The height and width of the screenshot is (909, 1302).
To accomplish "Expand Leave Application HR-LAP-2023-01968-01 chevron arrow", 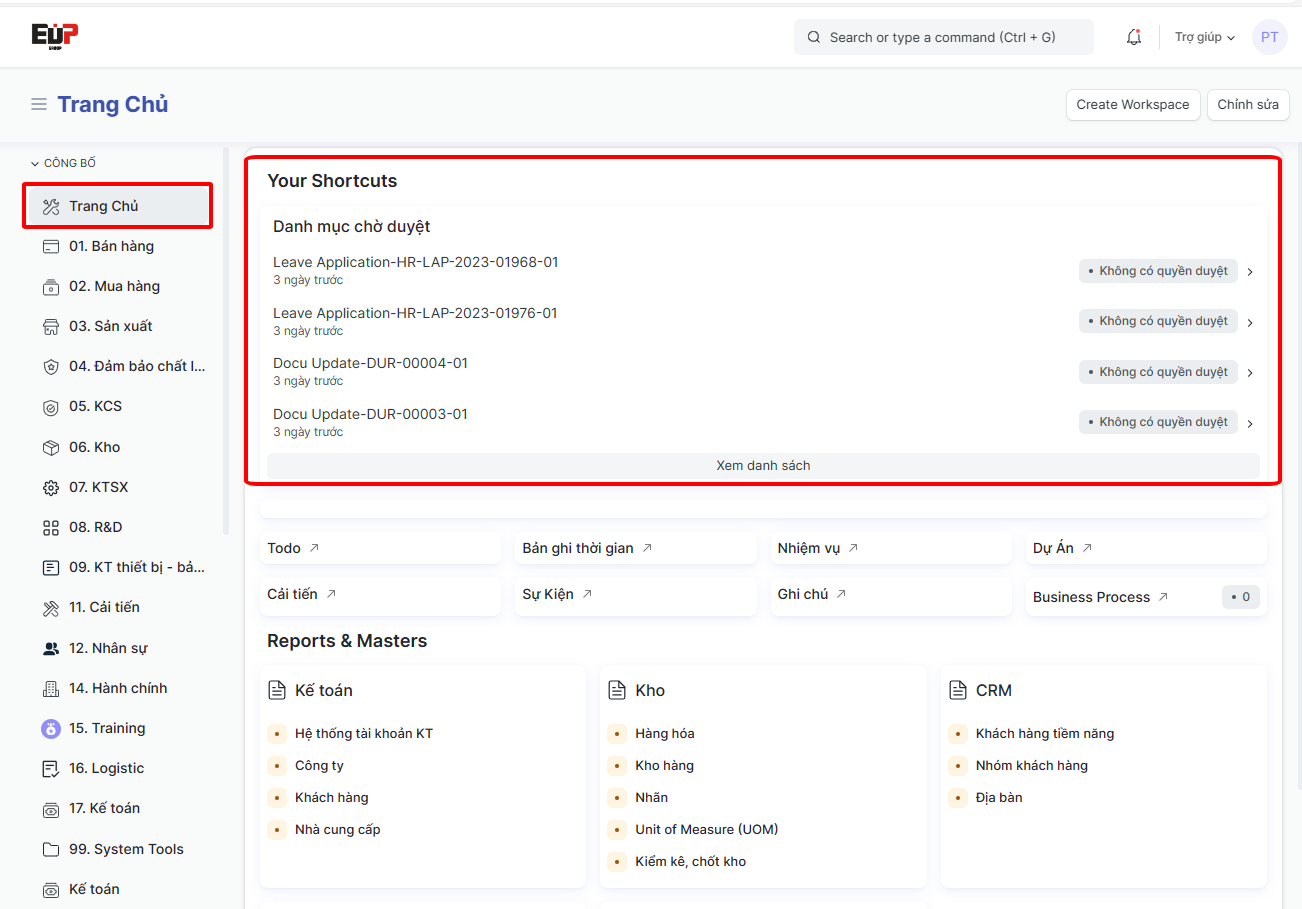I will click(1250, 271).
